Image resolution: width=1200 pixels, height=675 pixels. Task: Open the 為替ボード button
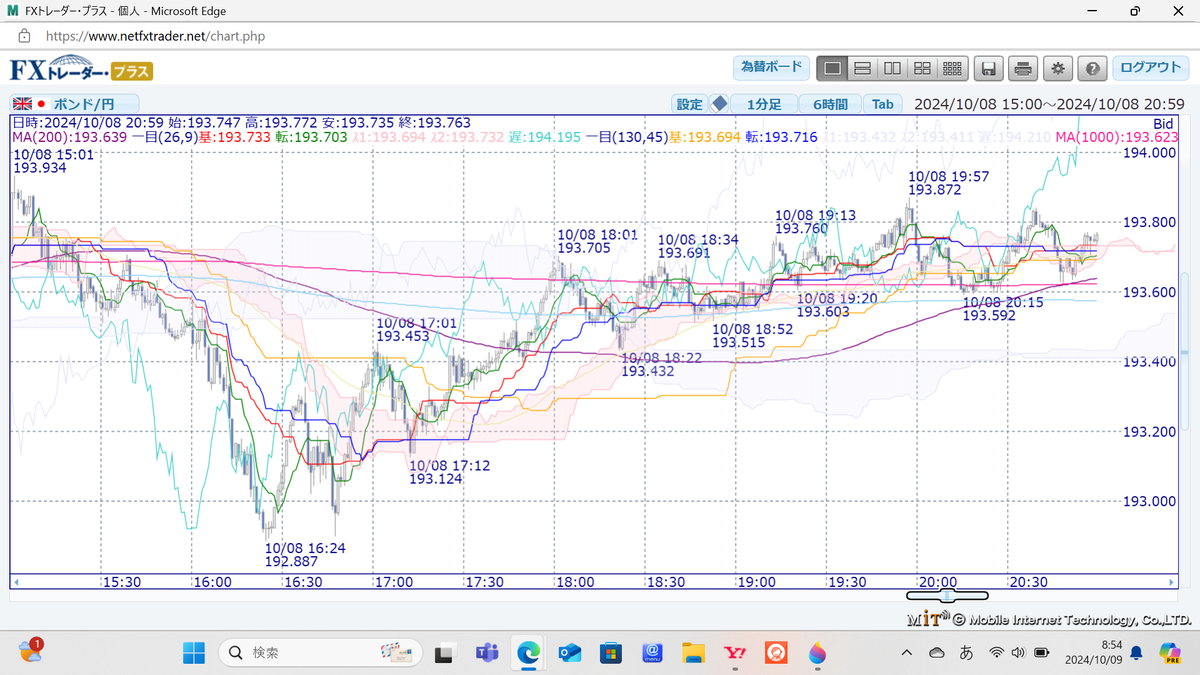(771, 68)
